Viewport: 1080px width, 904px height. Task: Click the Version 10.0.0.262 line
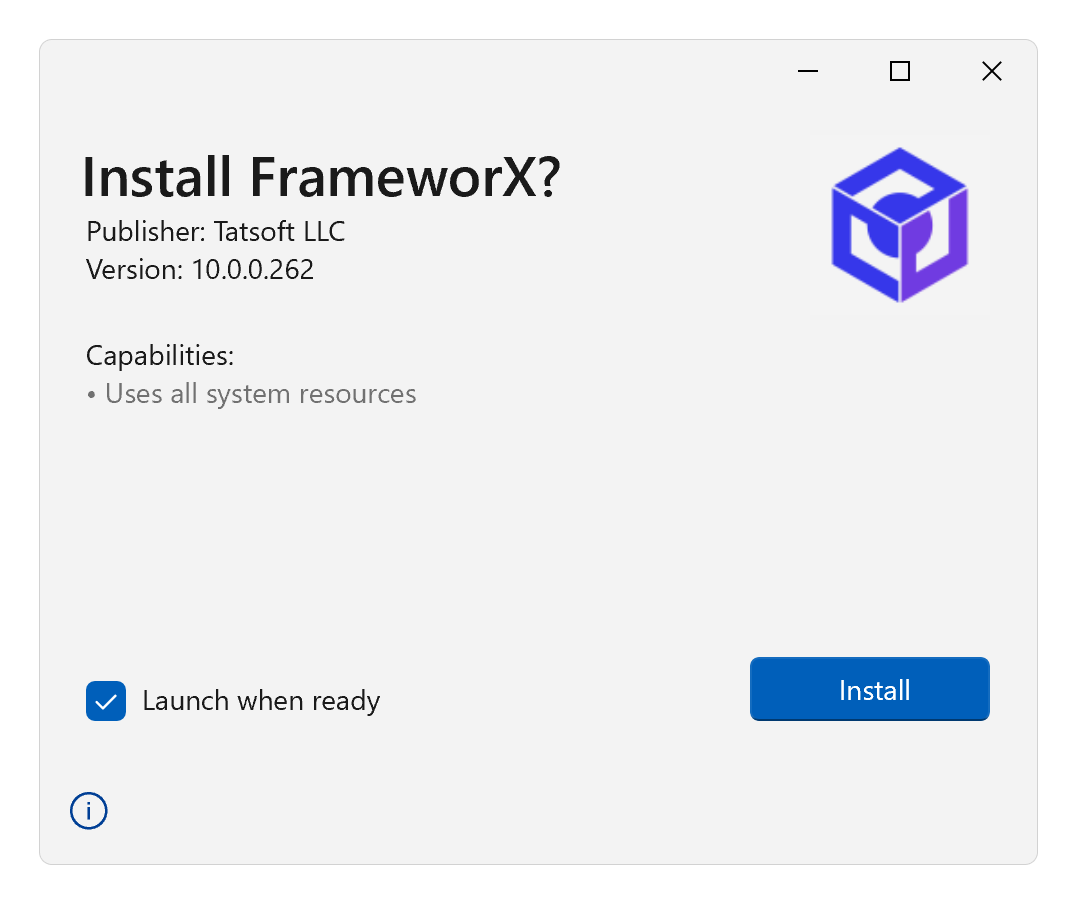point(200,270)
